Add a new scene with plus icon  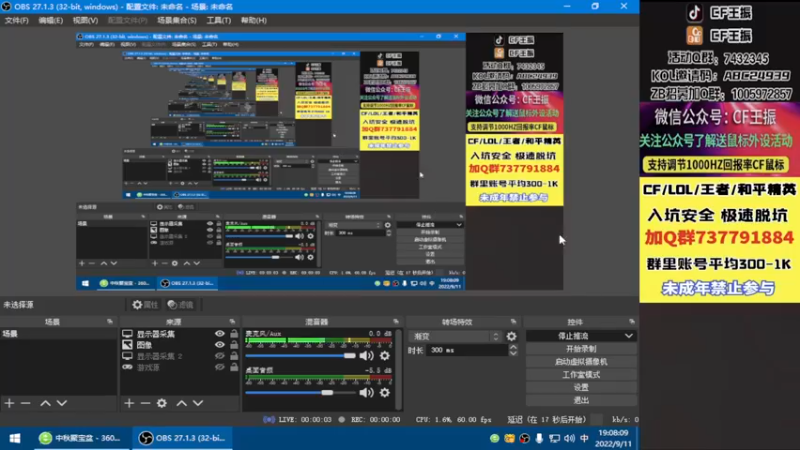click(x=9, y=403)
